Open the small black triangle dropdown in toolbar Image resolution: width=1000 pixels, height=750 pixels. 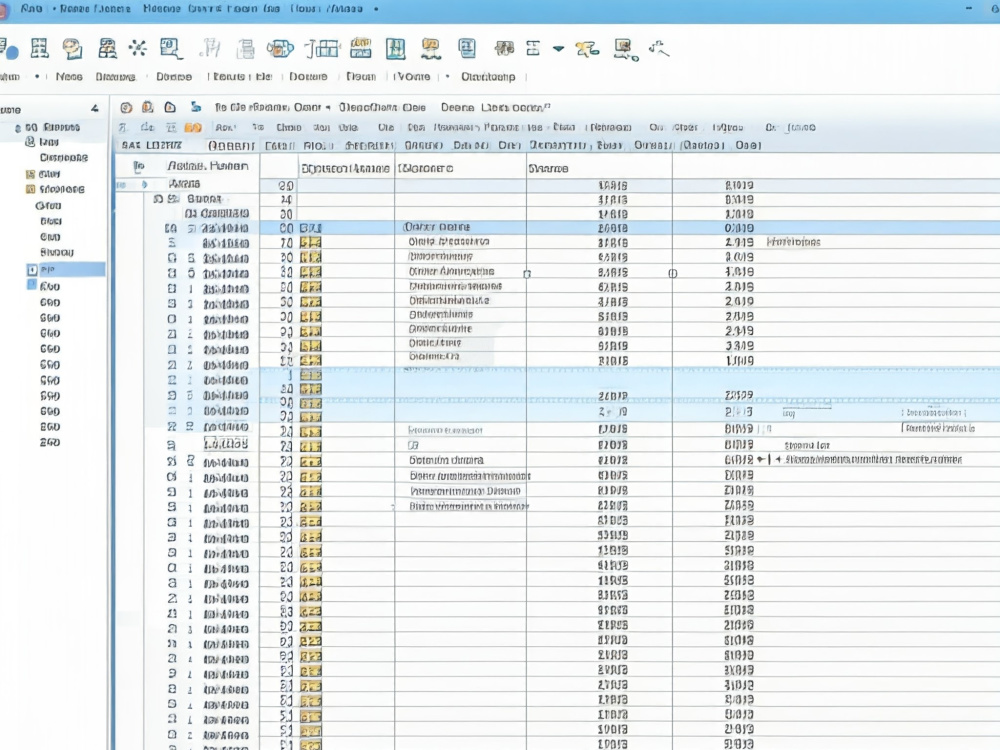click(558, 49)
